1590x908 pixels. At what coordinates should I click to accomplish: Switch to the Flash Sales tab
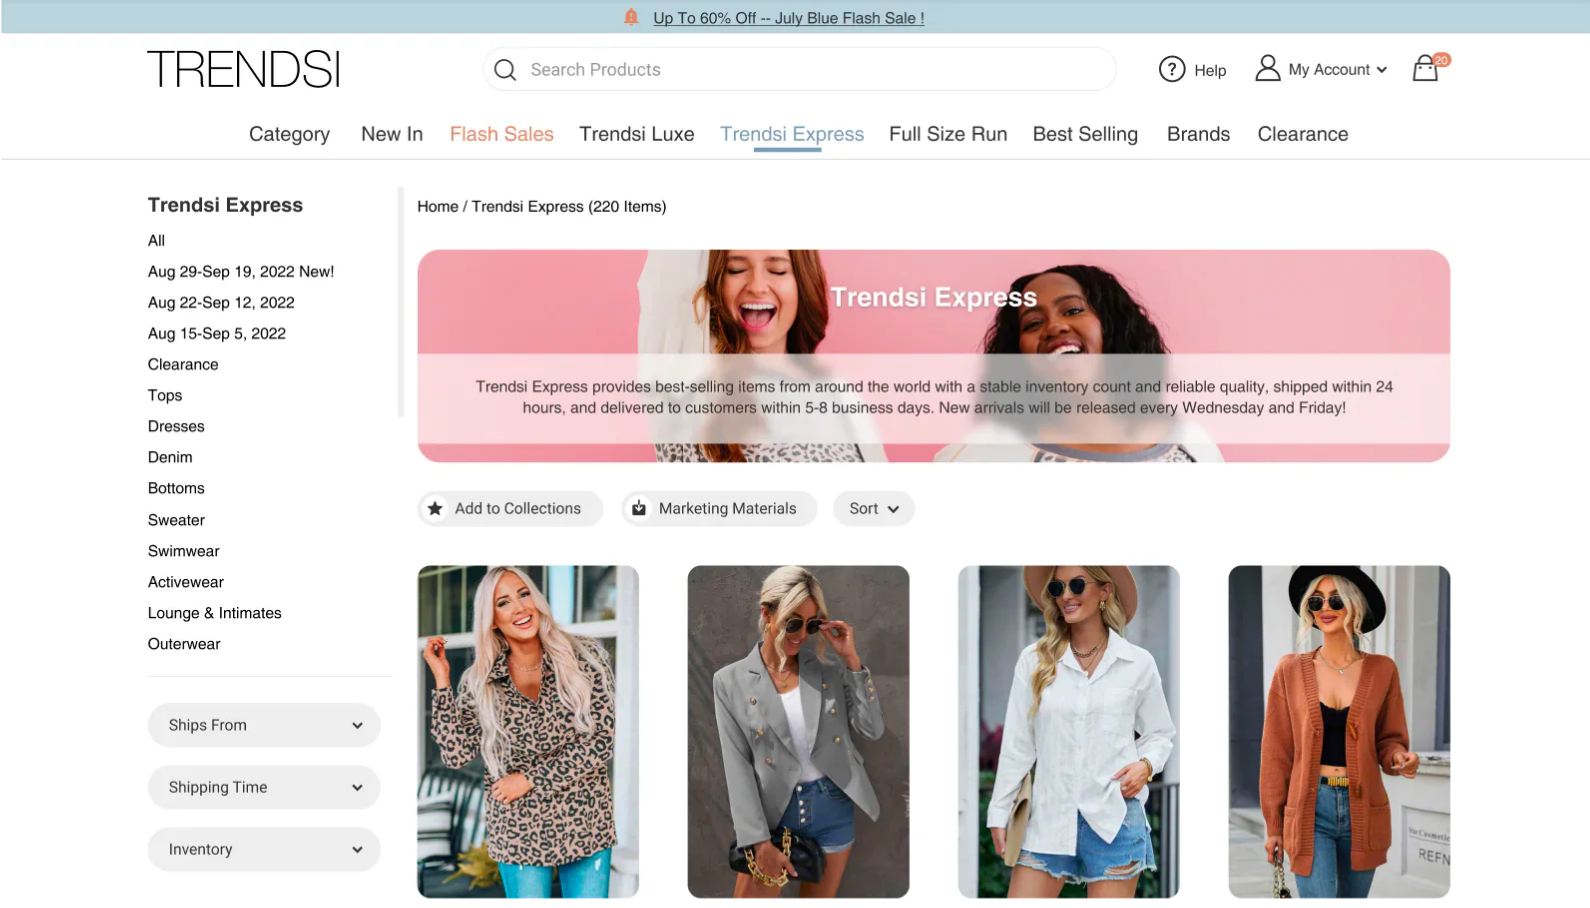pyautogui.click(x=501, y=134)
